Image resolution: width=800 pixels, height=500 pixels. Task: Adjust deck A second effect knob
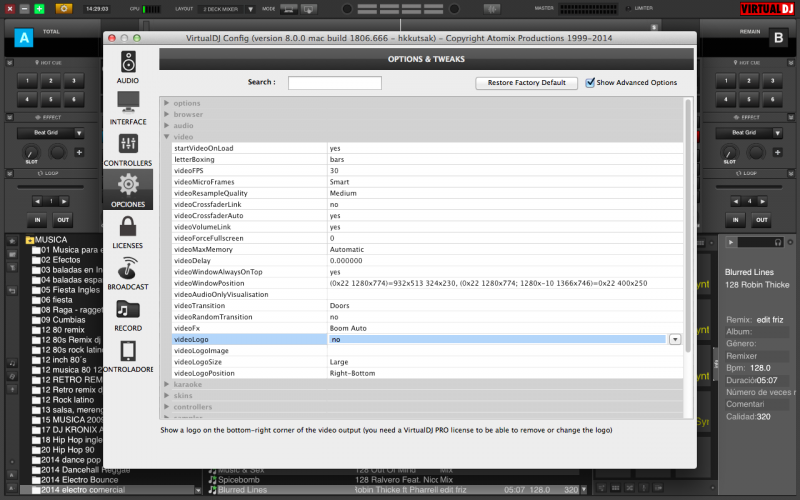[x=57, y=152]
